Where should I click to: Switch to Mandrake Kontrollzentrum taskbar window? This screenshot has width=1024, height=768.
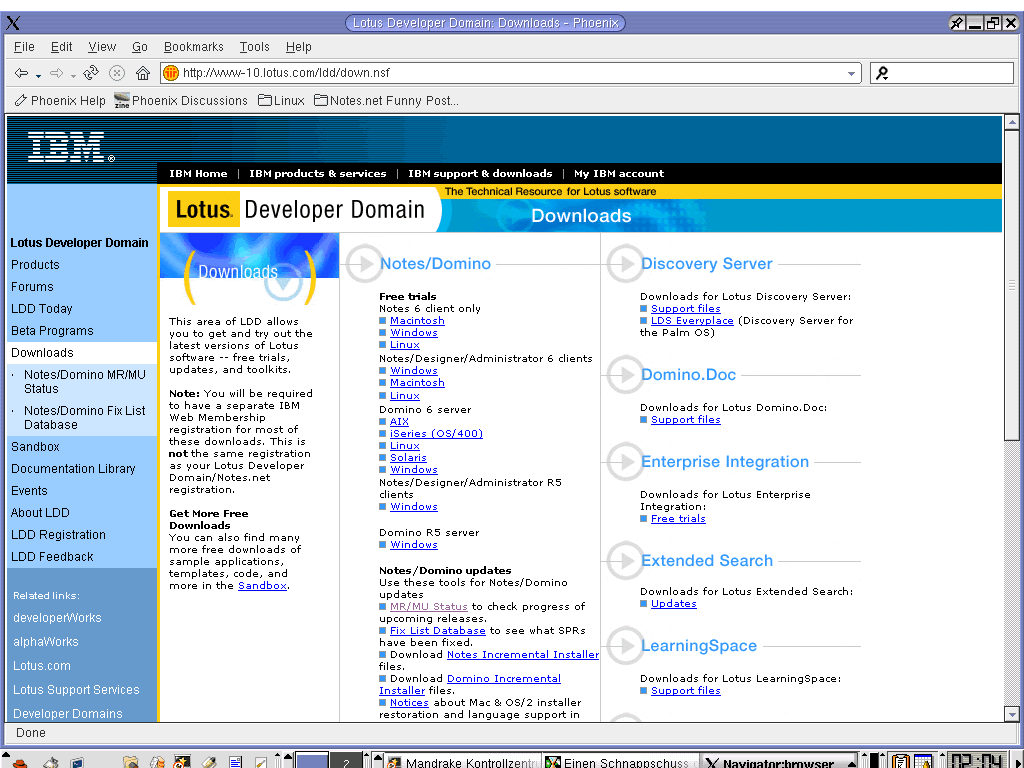click(x=462, y=762)
